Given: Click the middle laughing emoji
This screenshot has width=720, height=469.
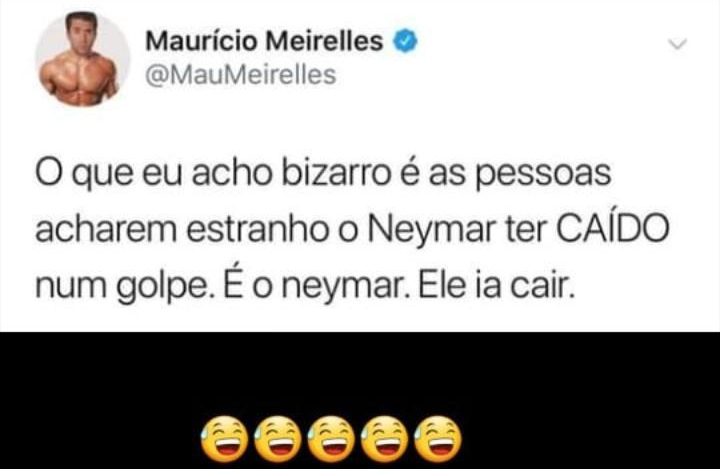Looking at the screenshot, I should [331, 439].
